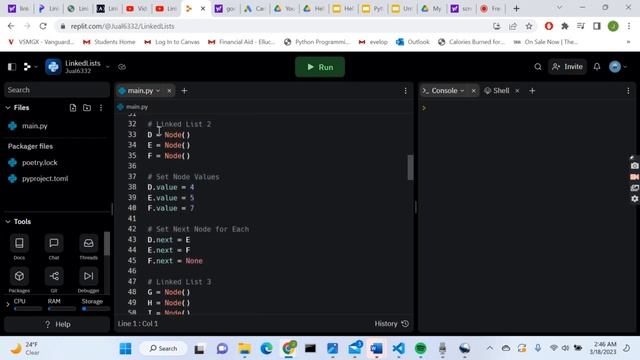Toggle the Replit sidebar panel icon
The image size is (640, 360).
12,67
